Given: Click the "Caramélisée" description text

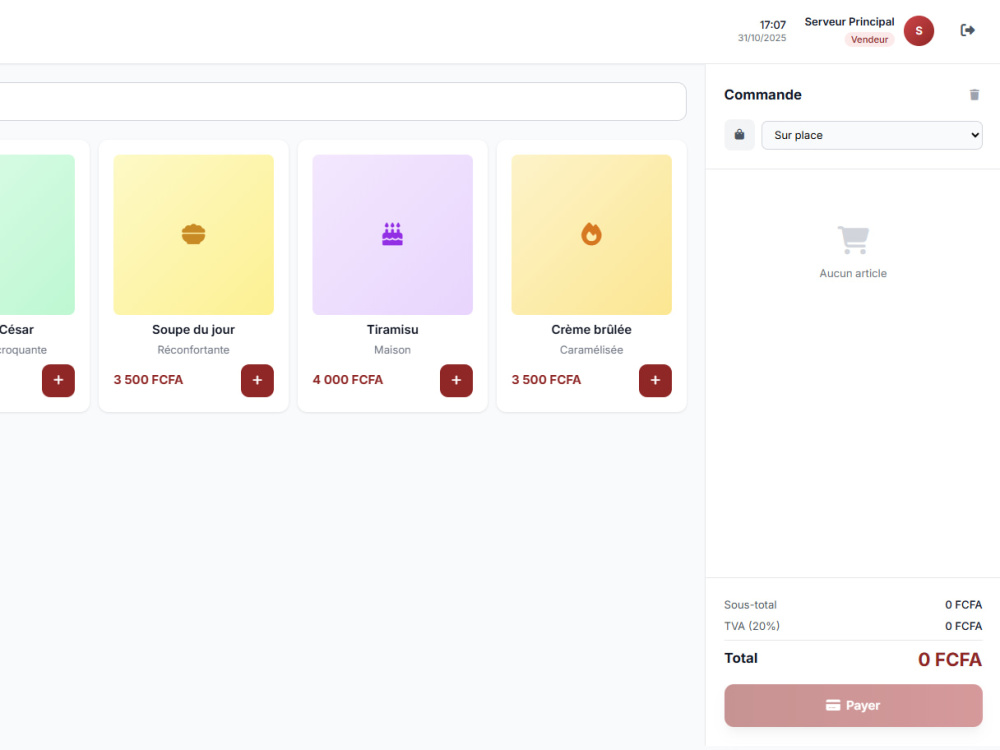Looking at the screenshot, I should (591, 350).
